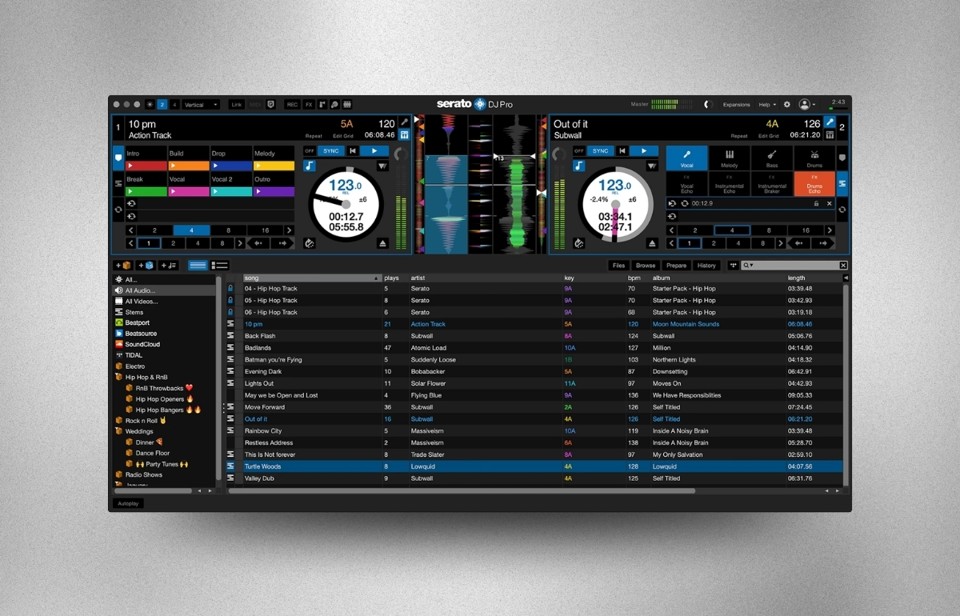Image resolution: width=960 pixels, height=616 pixels.
Task: Open the Prepare panel tab
Action: (676, 265)
